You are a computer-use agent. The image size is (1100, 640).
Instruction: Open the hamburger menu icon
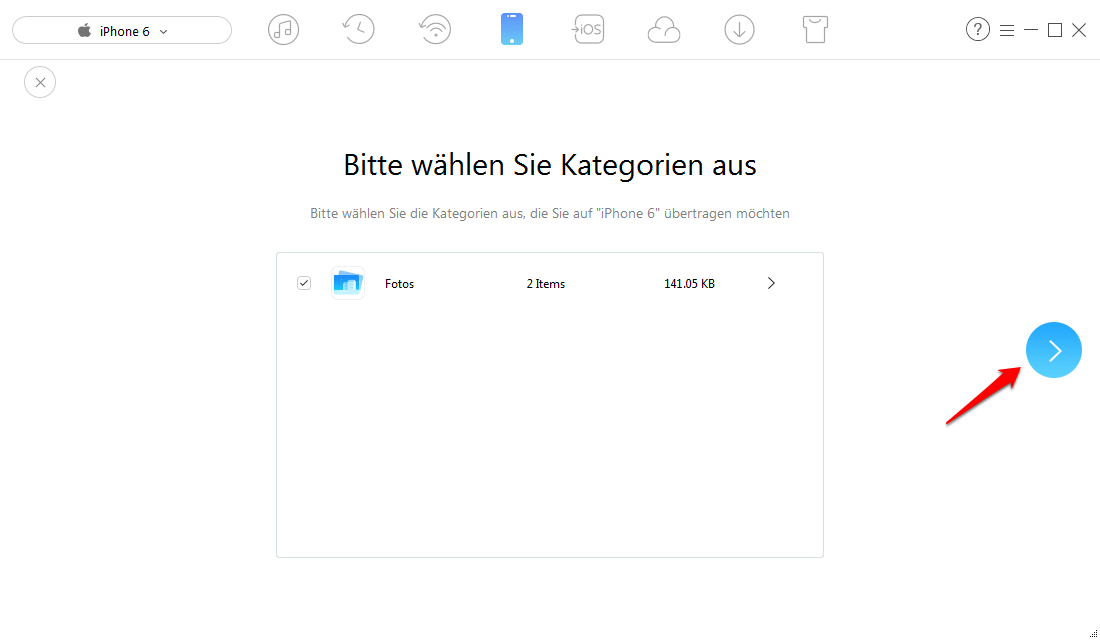[x=1007, y=30]
